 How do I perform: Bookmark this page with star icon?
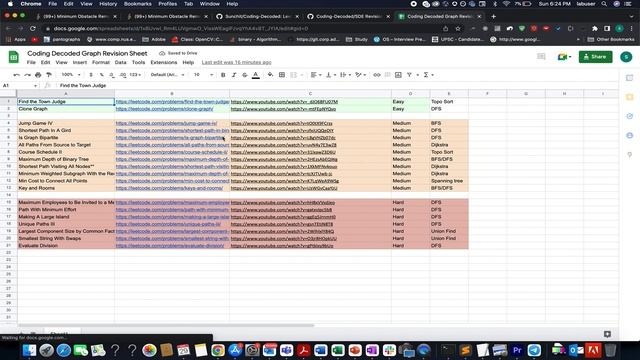[458, 29]
